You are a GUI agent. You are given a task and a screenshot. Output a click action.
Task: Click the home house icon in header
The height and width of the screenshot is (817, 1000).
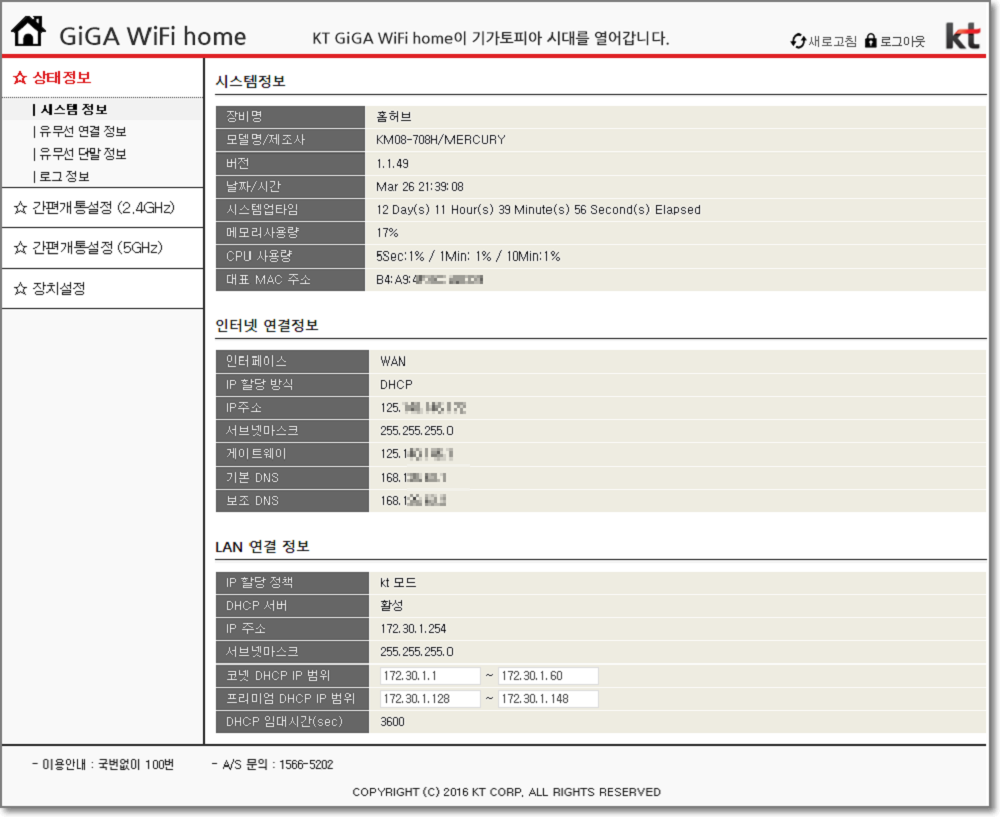point(29,31)
